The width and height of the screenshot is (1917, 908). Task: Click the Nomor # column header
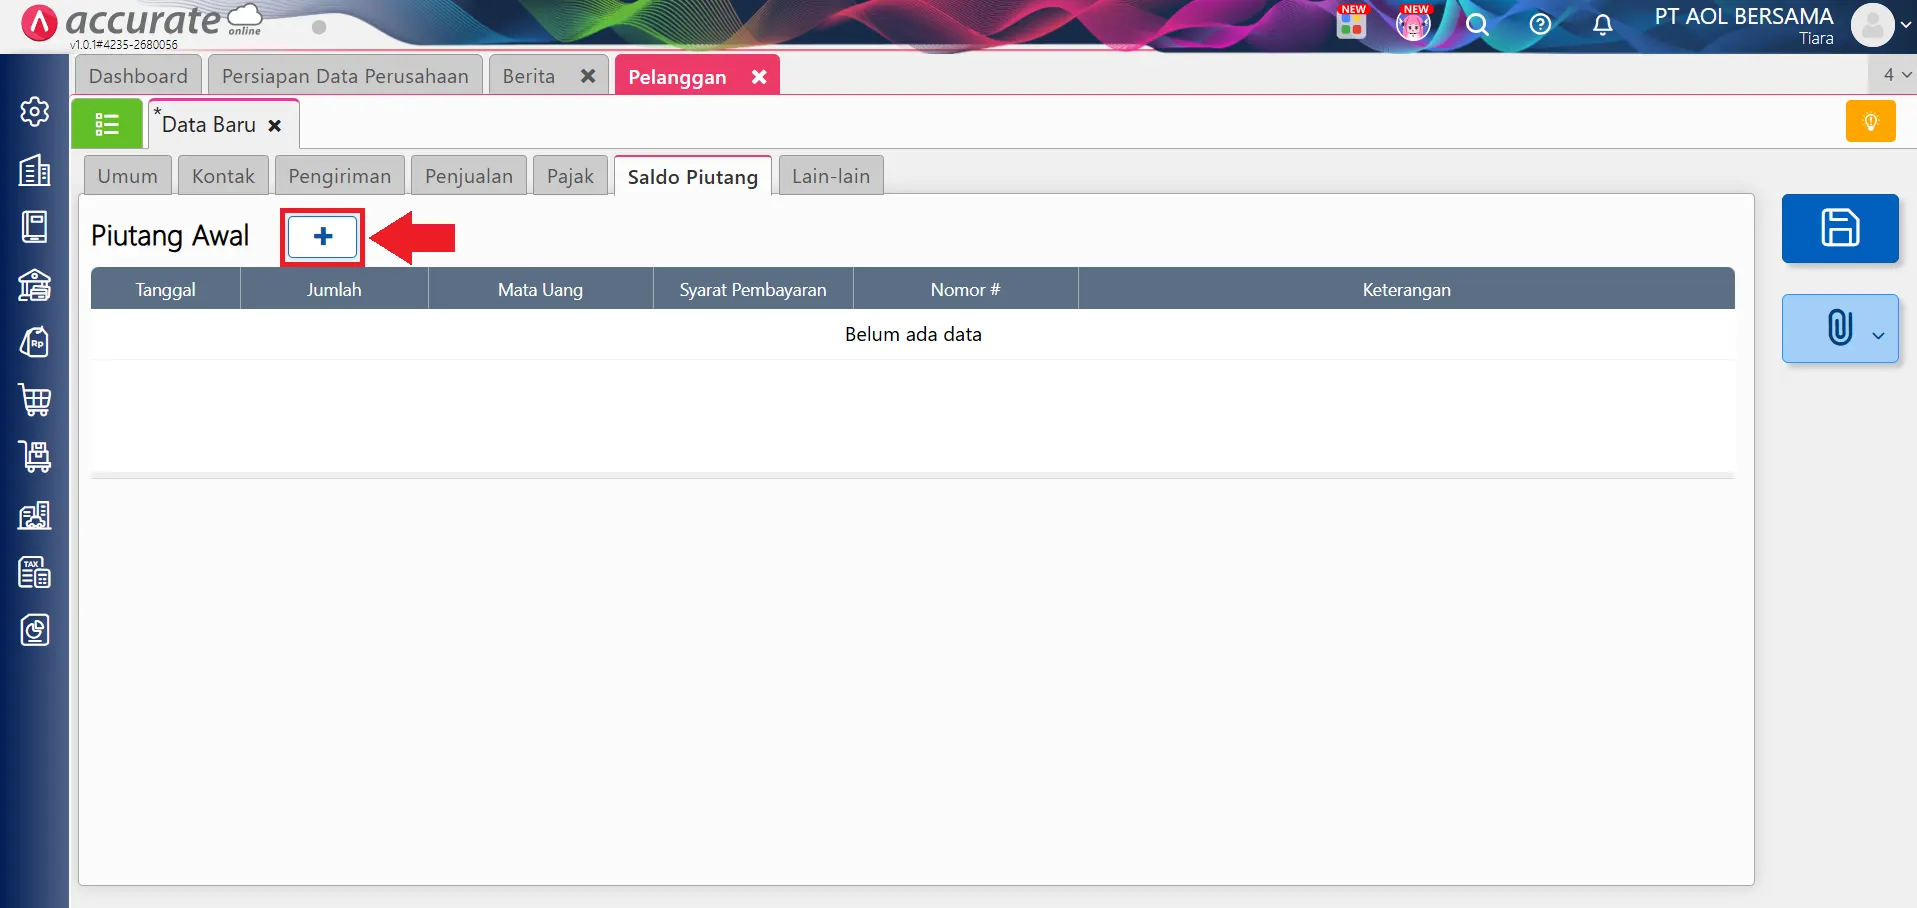[965, 289]
